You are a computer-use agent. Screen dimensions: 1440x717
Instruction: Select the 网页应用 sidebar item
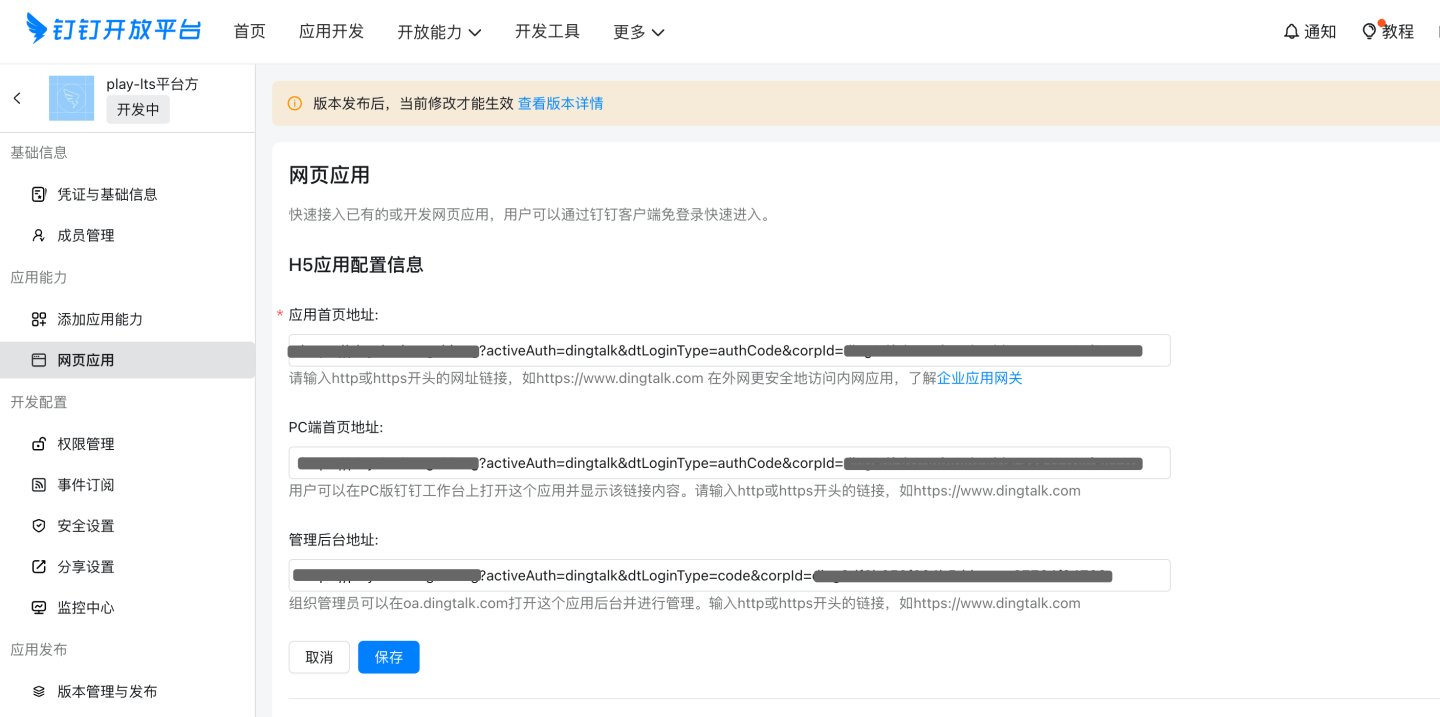(x=85, y=359)
